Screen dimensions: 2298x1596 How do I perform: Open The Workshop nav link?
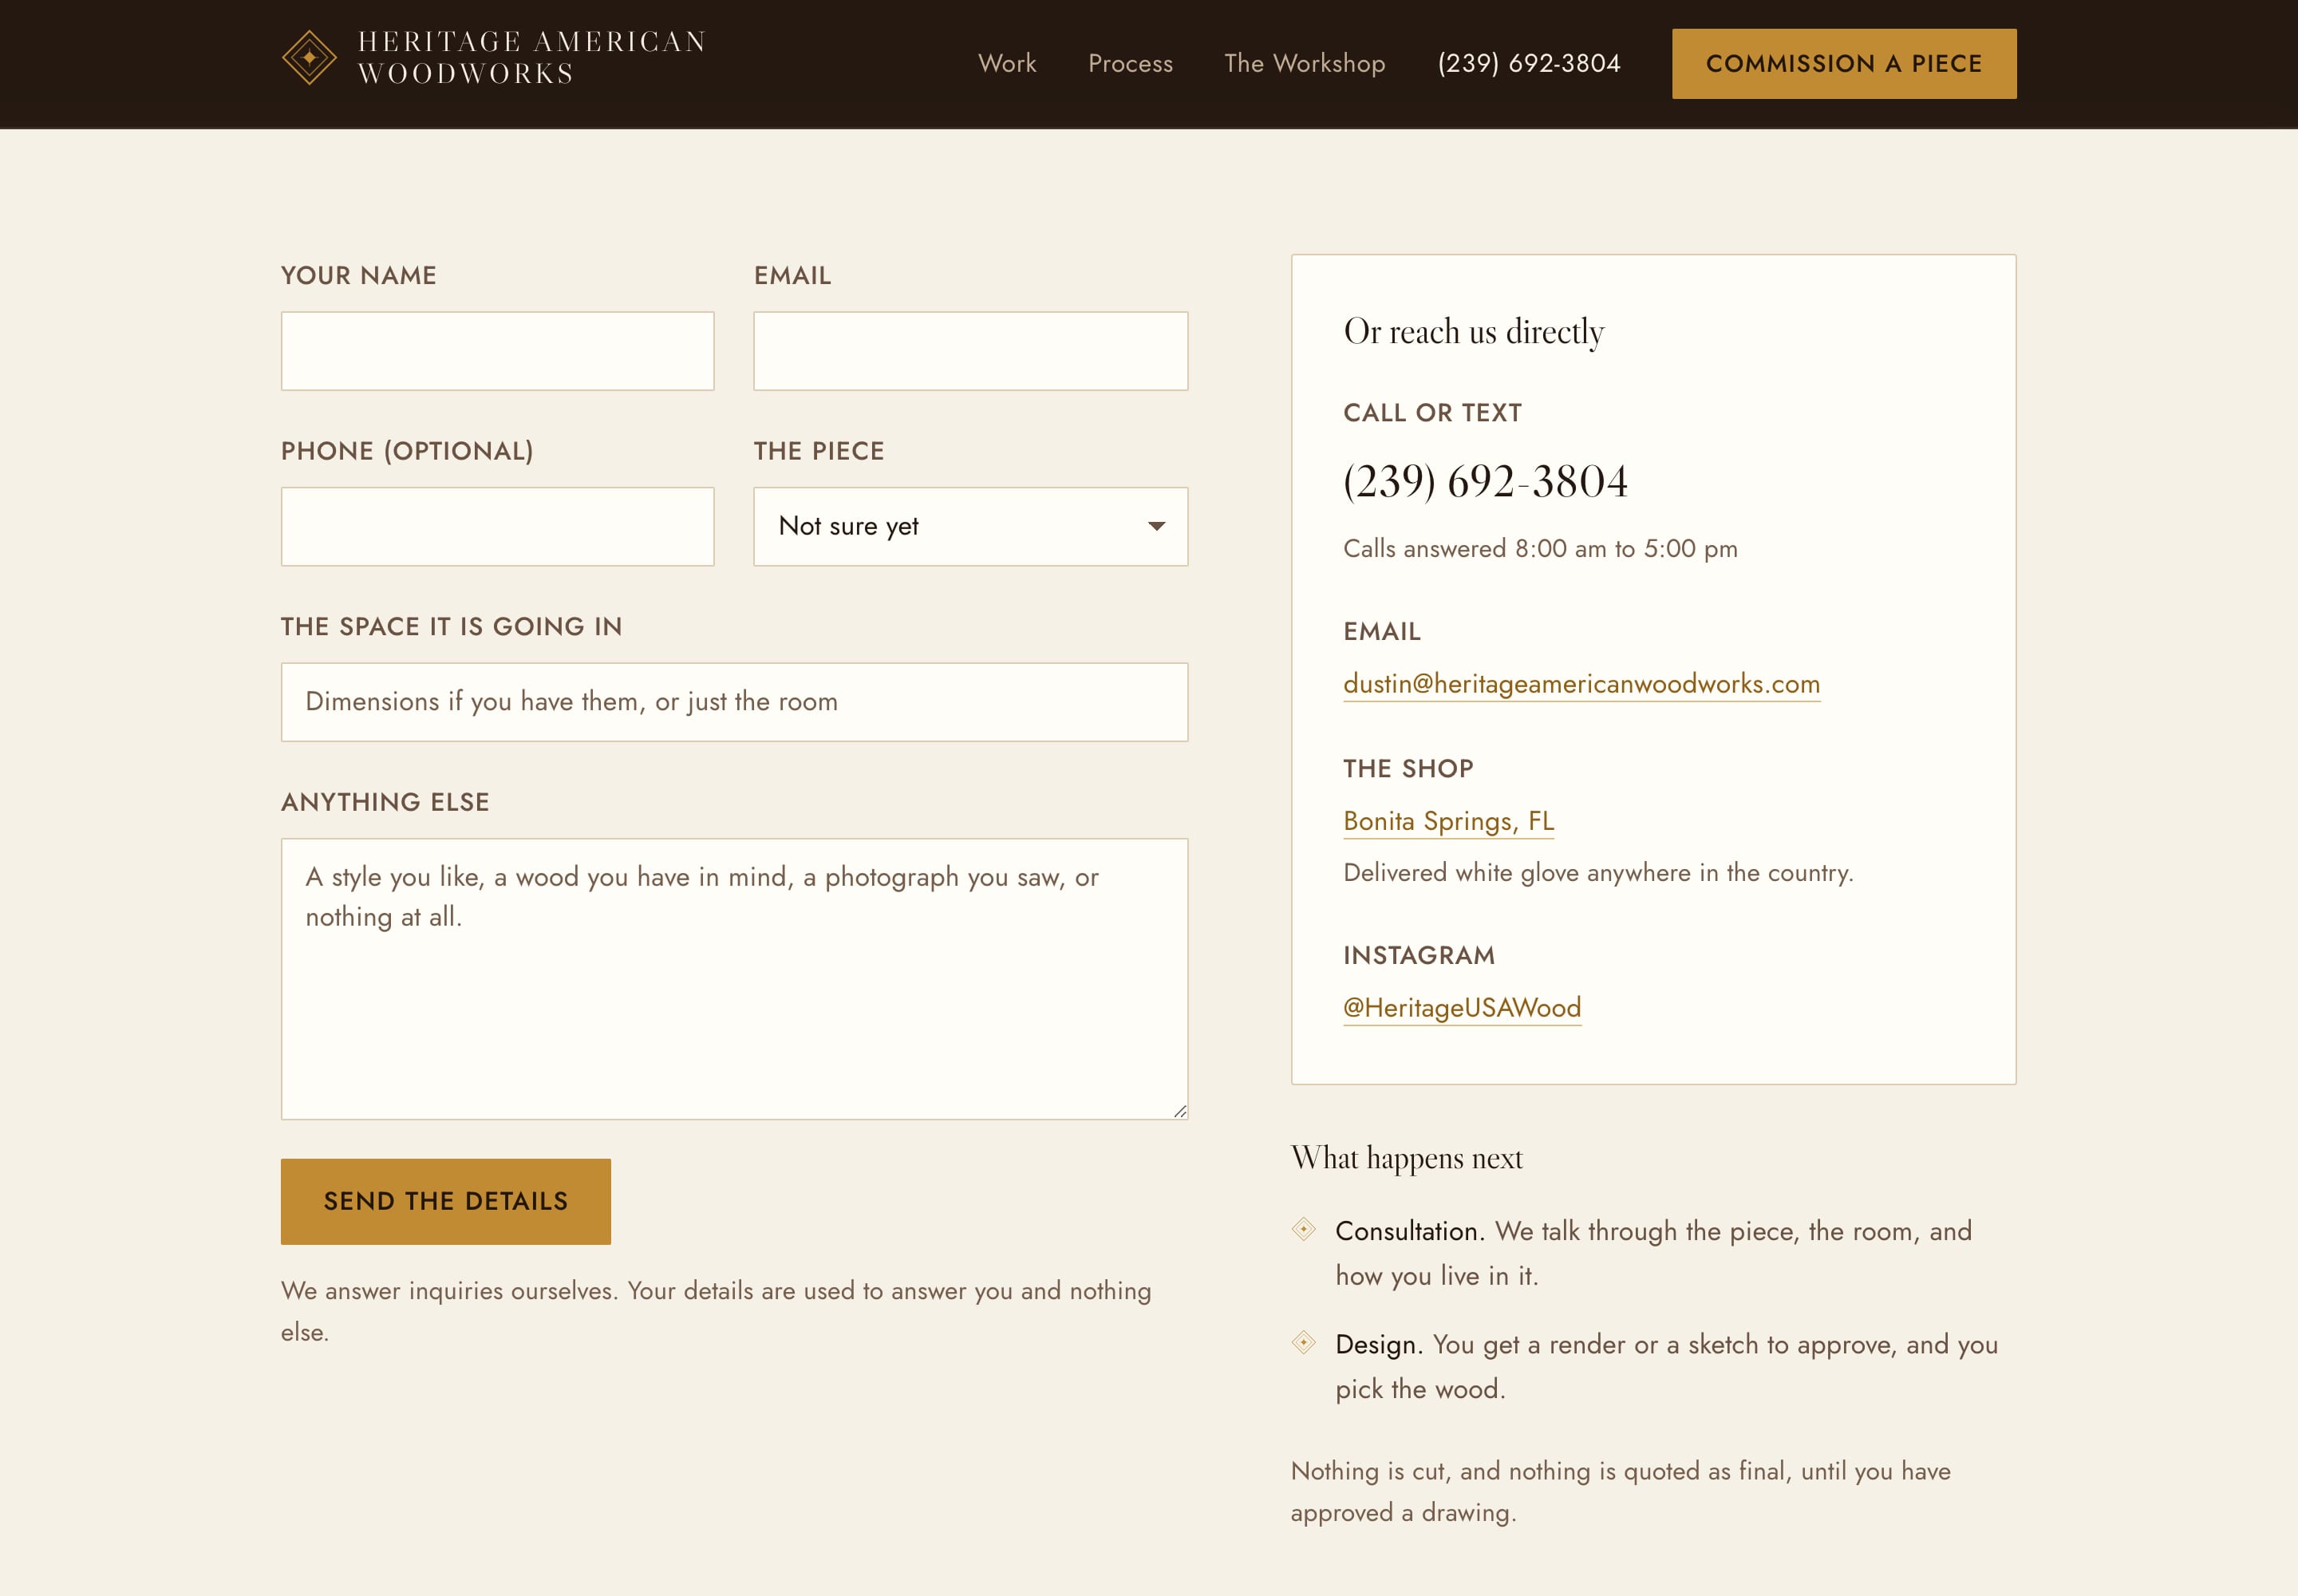pyautogui.click(x=1305, y=63)
